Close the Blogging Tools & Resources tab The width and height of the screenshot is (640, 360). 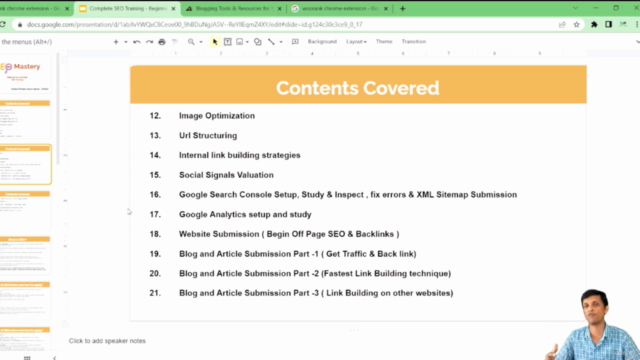point(279,9)
